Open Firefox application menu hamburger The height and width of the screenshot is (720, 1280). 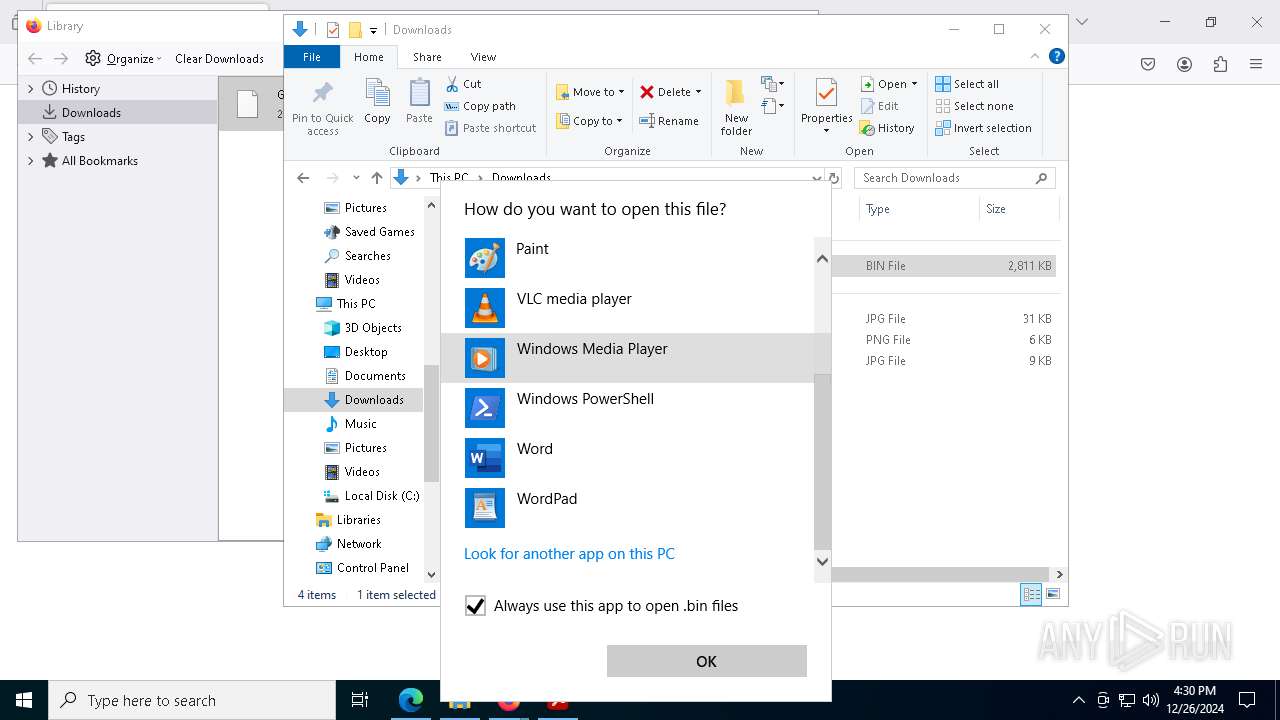pyautogui.click(x=1256, y=64)
